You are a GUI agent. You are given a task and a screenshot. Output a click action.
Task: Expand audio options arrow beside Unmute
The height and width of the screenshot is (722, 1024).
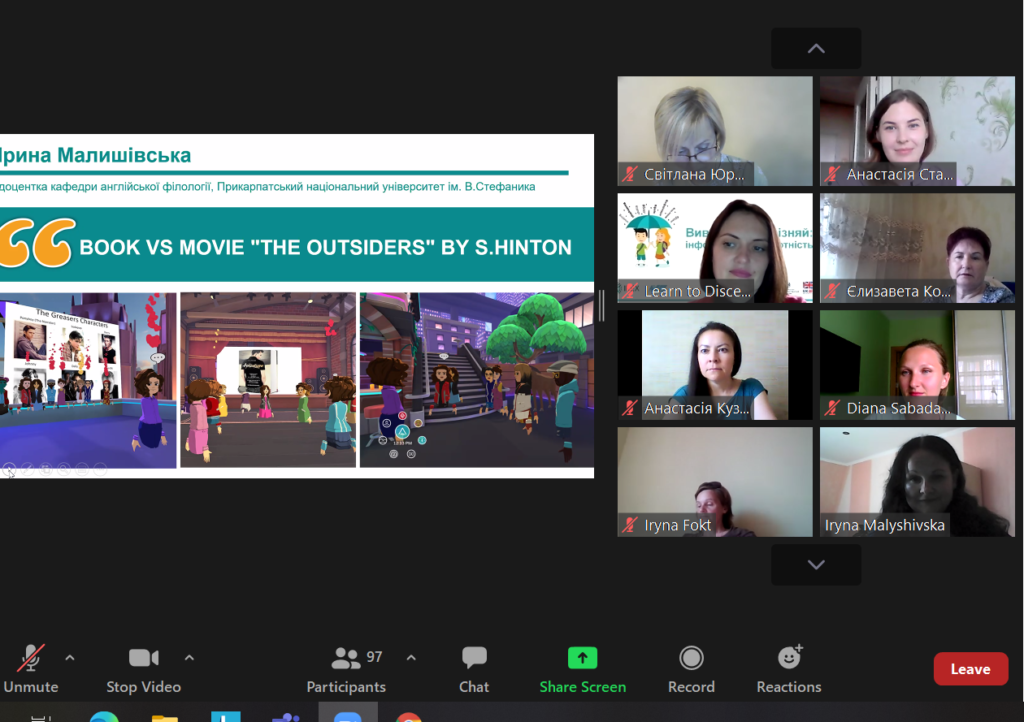(x=70, y=658)
